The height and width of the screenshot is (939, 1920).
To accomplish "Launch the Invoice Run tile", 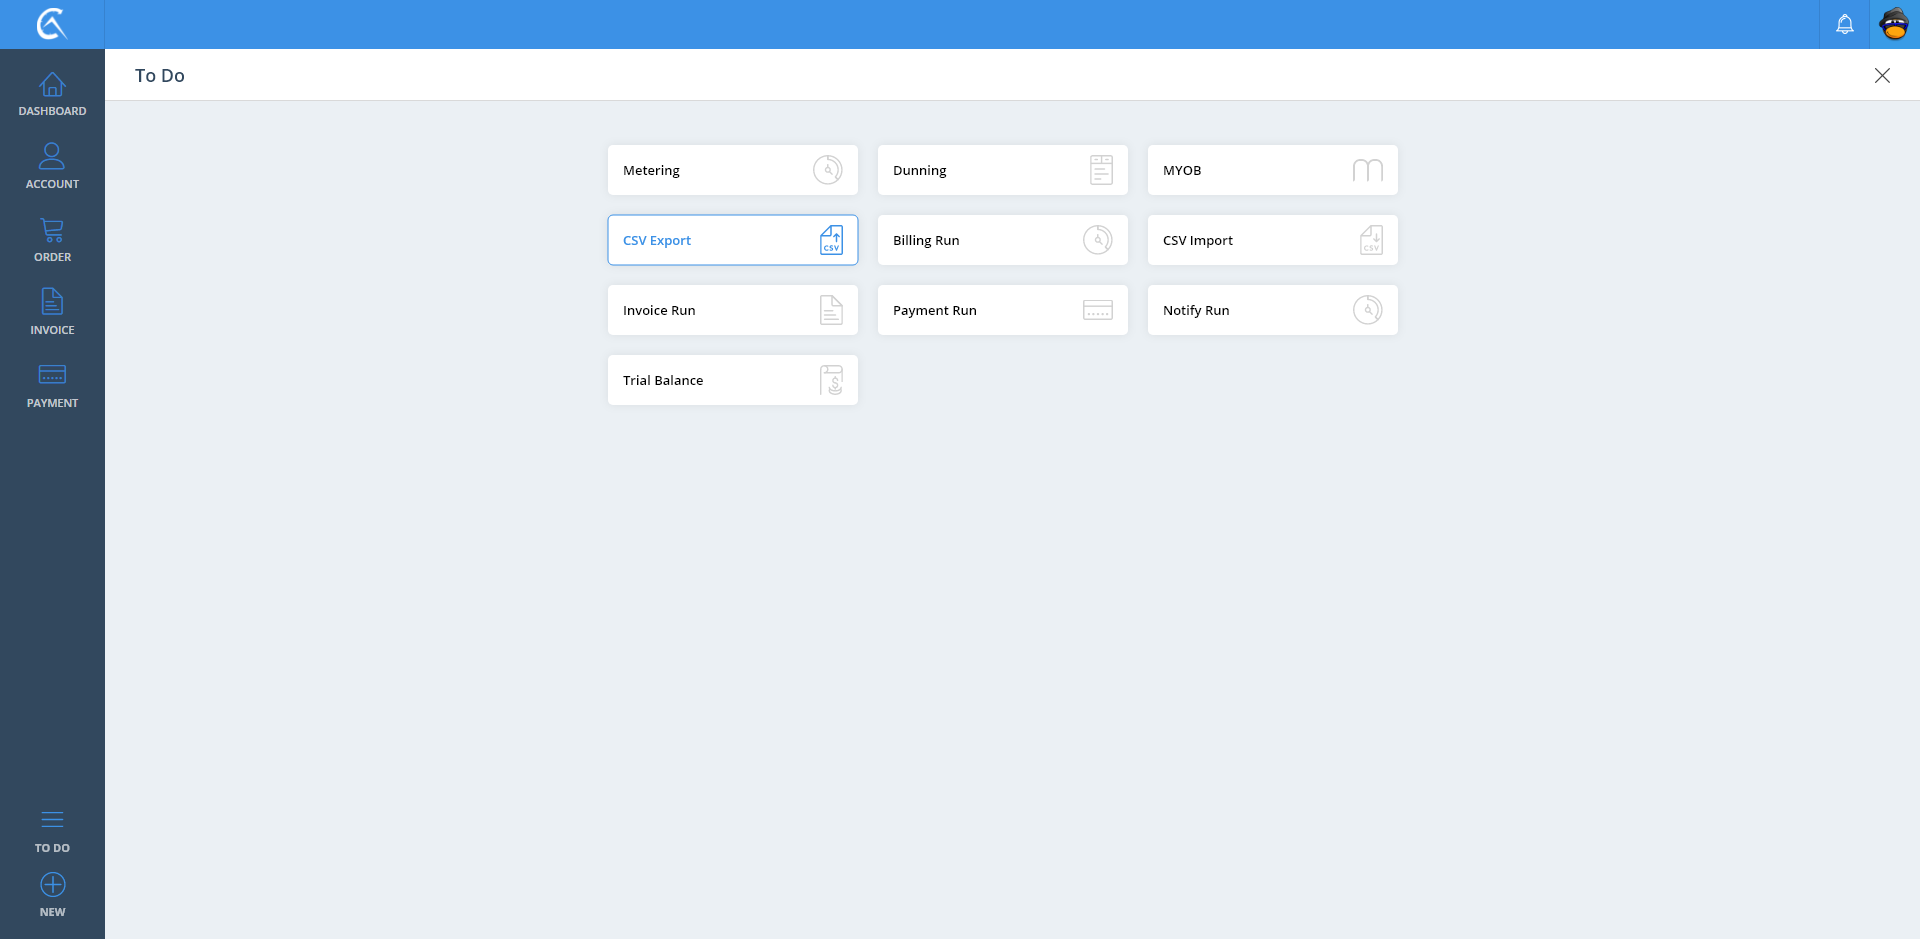I will (732, 310).
